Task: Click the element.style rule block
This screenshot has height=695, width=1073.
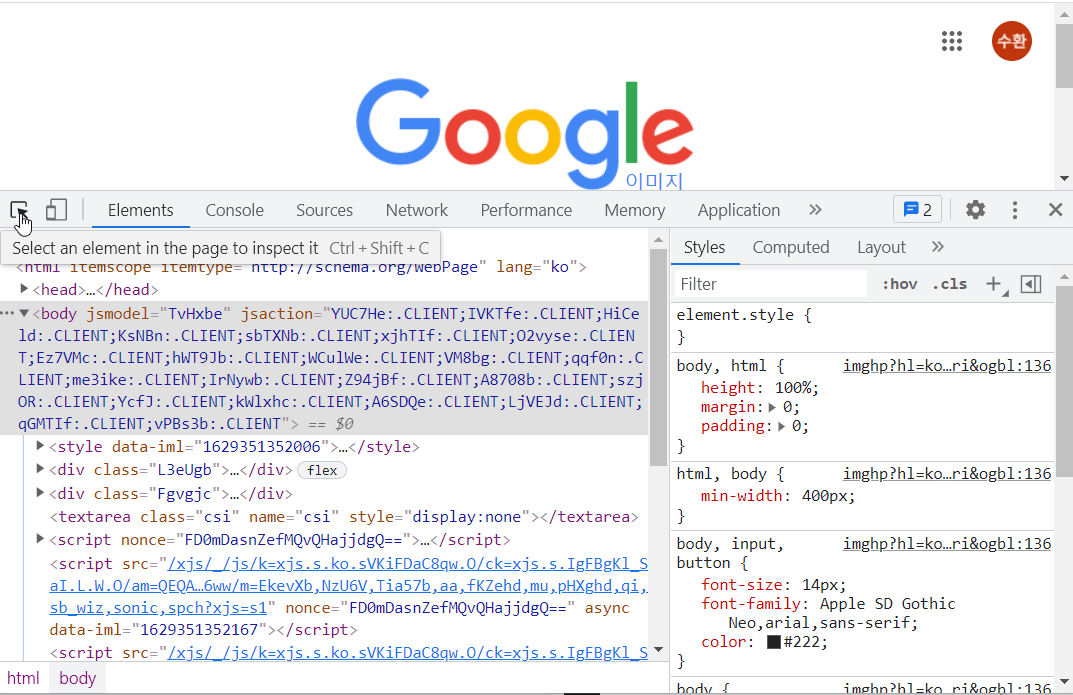Action: coord(862,326)
